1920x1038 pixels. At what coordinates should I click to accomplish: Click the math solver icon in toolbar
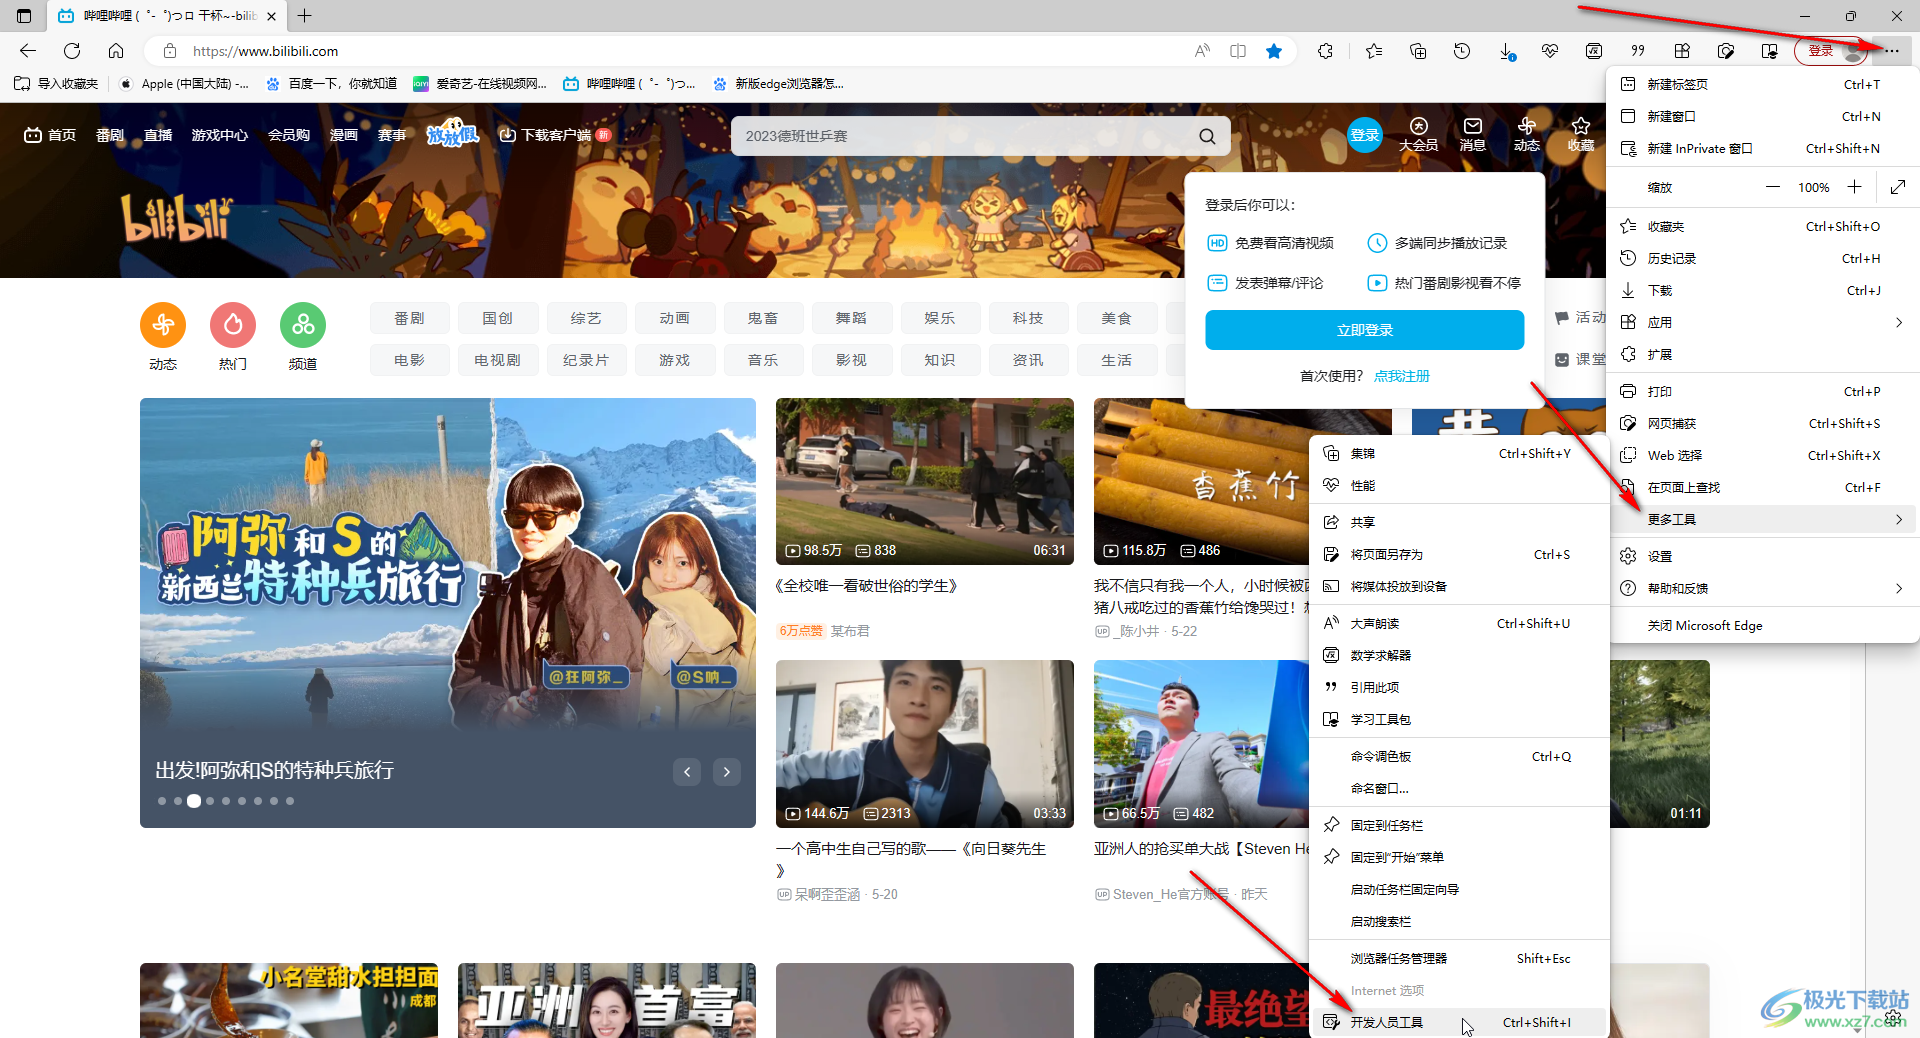tap(1594, 51)
